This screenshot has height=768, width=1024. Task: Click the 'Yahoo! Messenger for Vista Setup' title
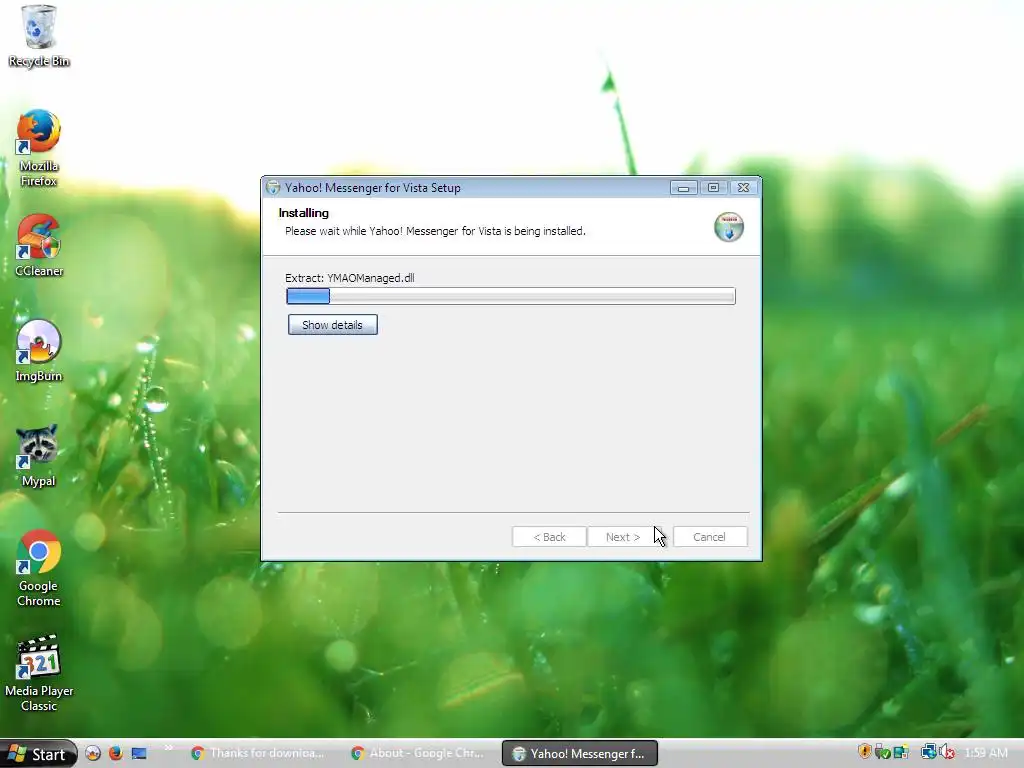point(373,187)
